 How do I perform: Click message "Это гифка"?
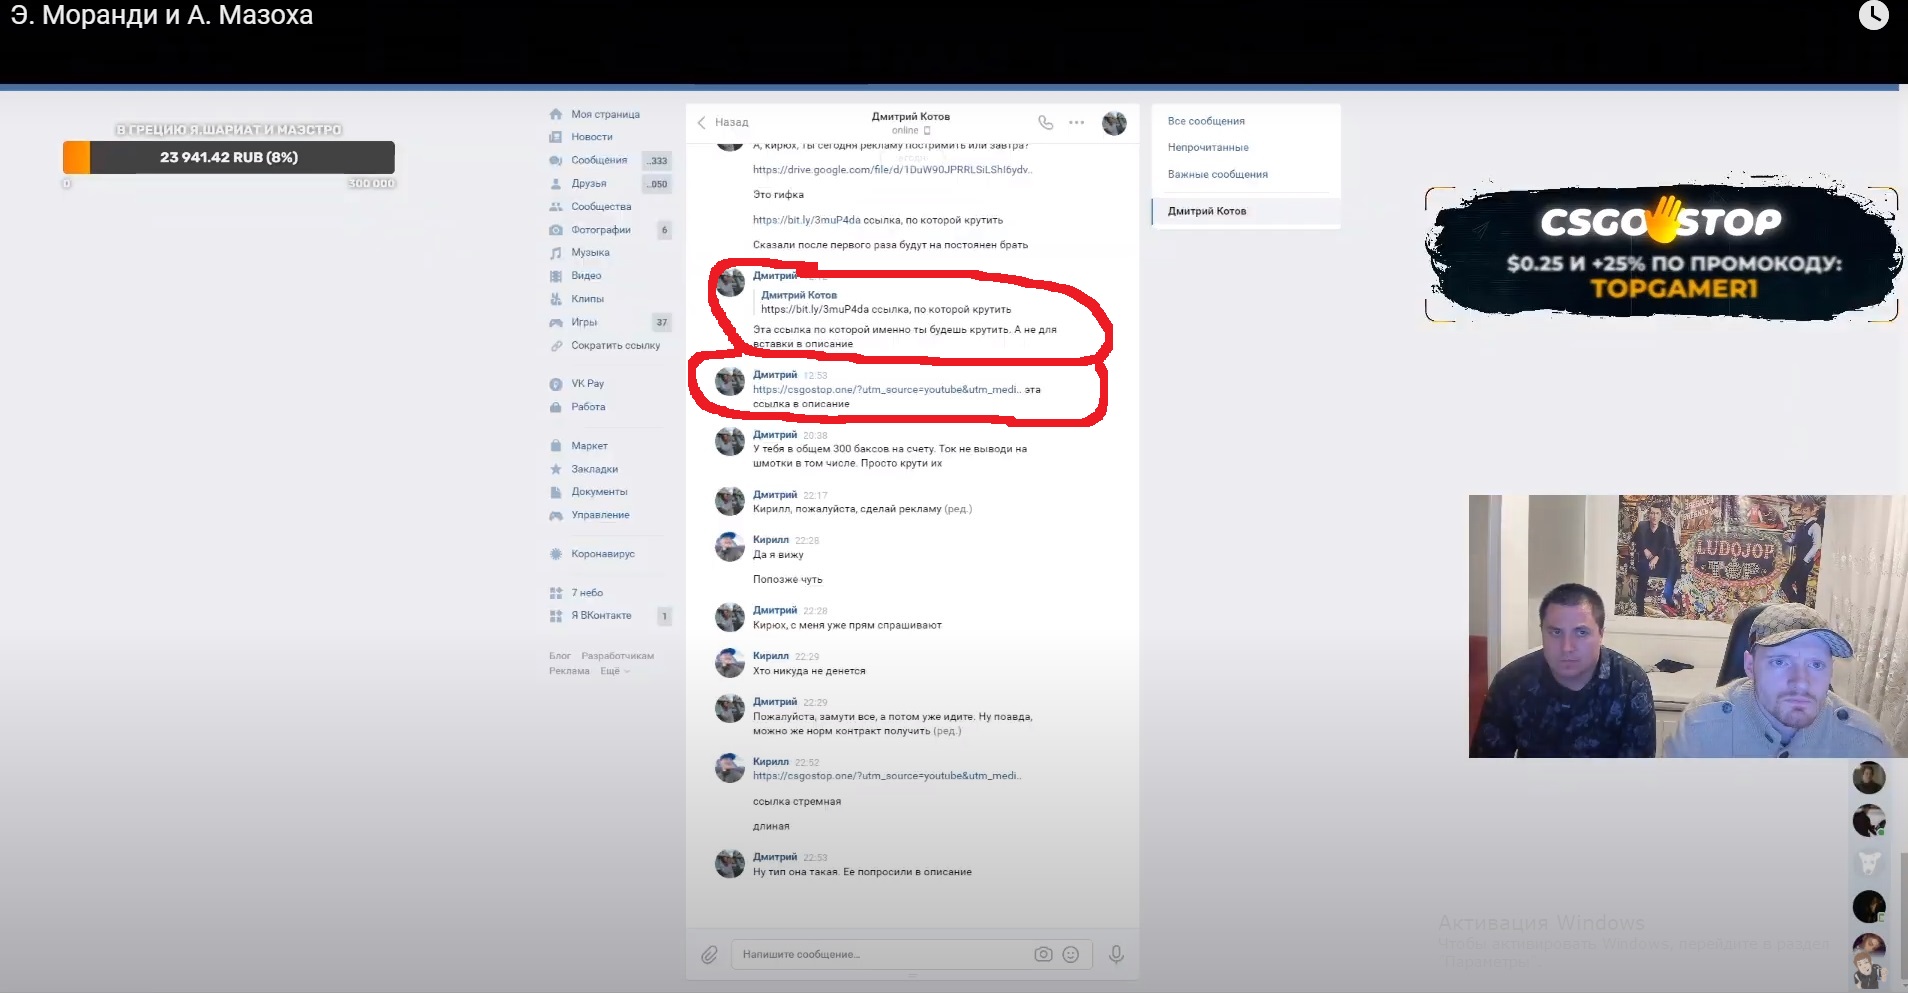(778, 195)
